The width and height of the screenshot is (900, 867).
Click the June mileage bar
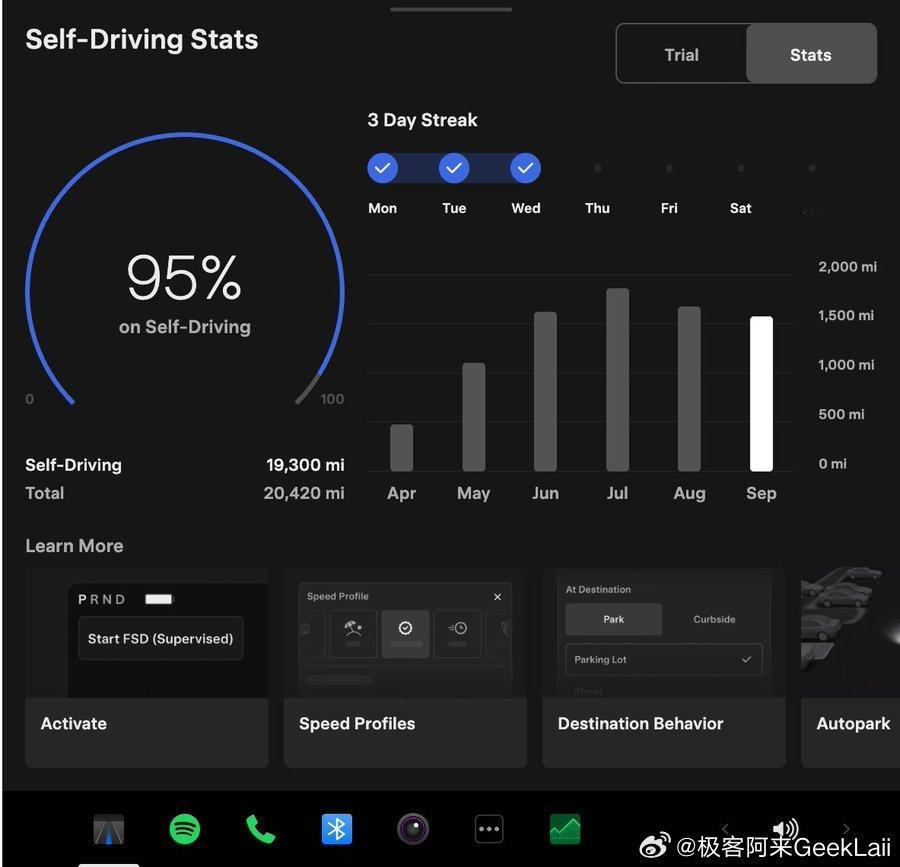545,391
